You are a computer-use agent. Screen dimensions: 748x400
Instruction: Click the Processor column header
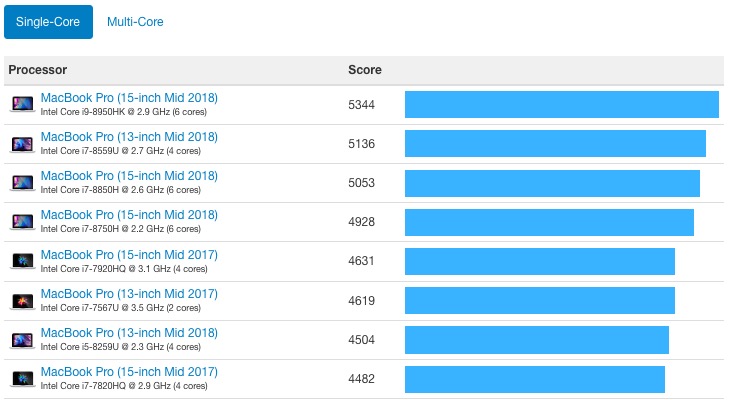[38, 70]
